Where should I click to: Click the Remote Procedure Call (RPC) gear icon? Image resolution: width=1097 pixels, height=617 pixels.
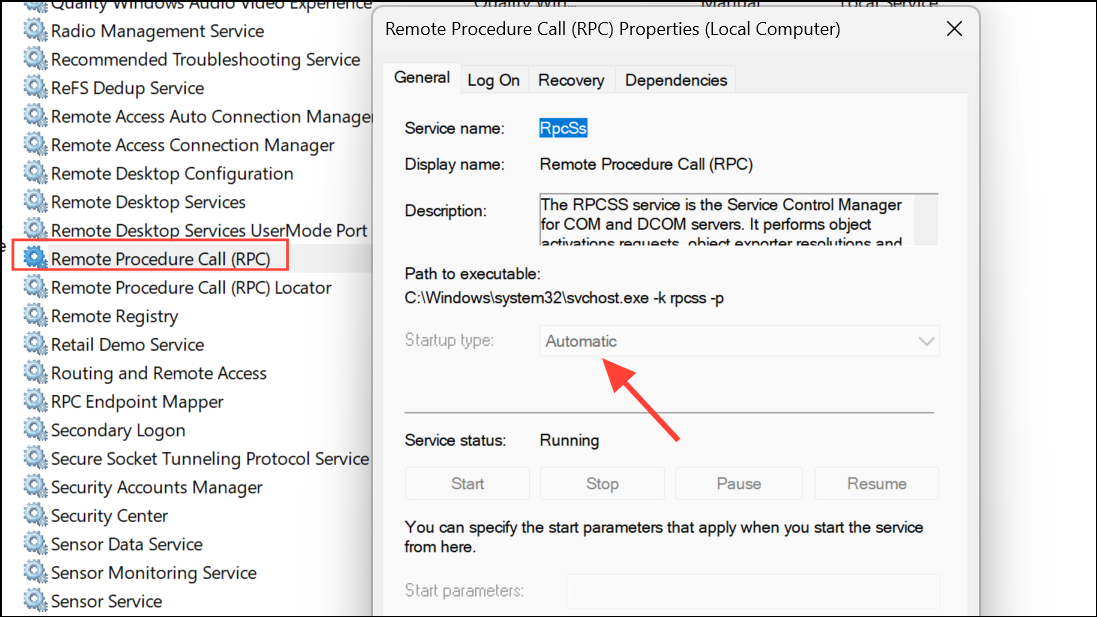pyautogui.click(x=34, y=258)
